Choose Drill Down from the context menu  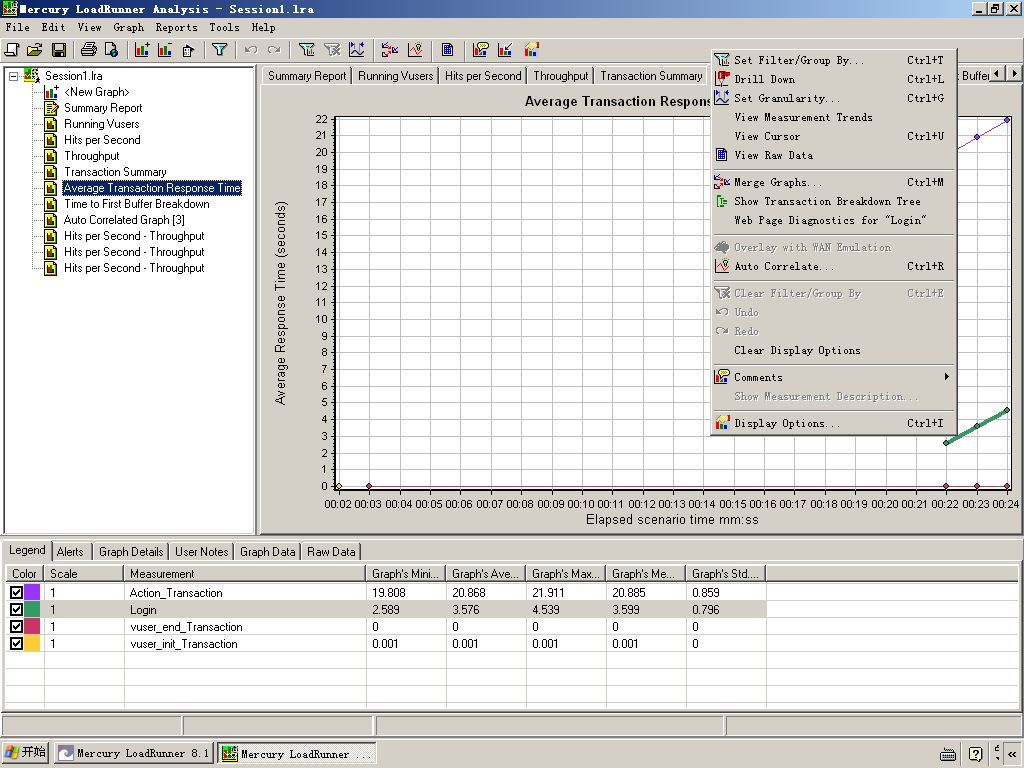pos(831,79)
